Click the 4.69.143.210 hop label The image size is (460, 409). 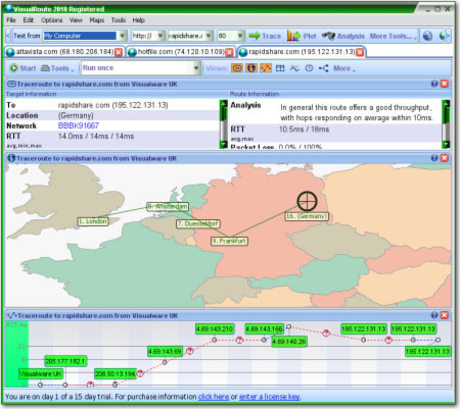click(x=215, y=329)
